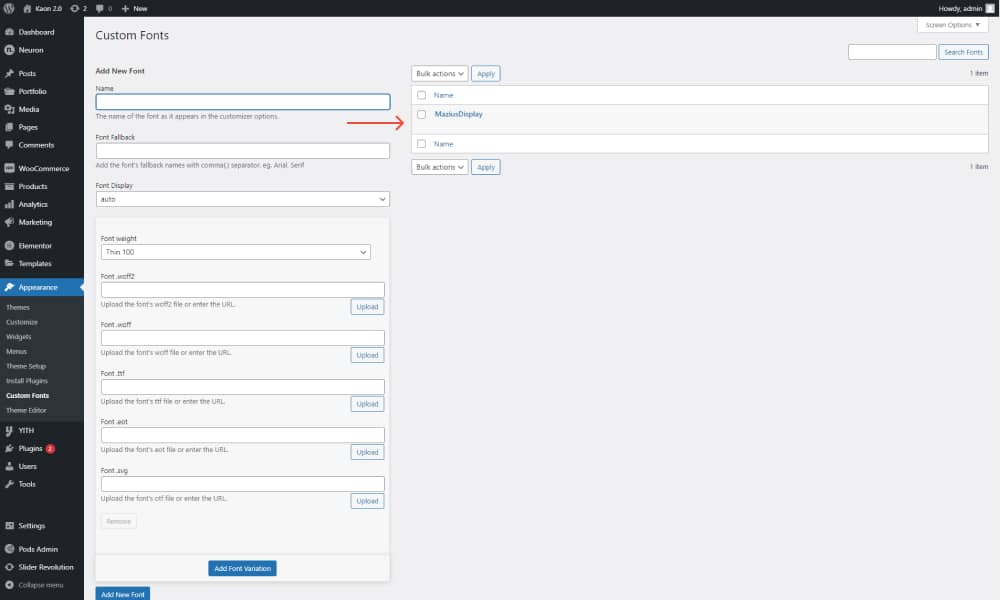
Task: Toggle the select-all checkbox in table header
Action: coord(421,95)
